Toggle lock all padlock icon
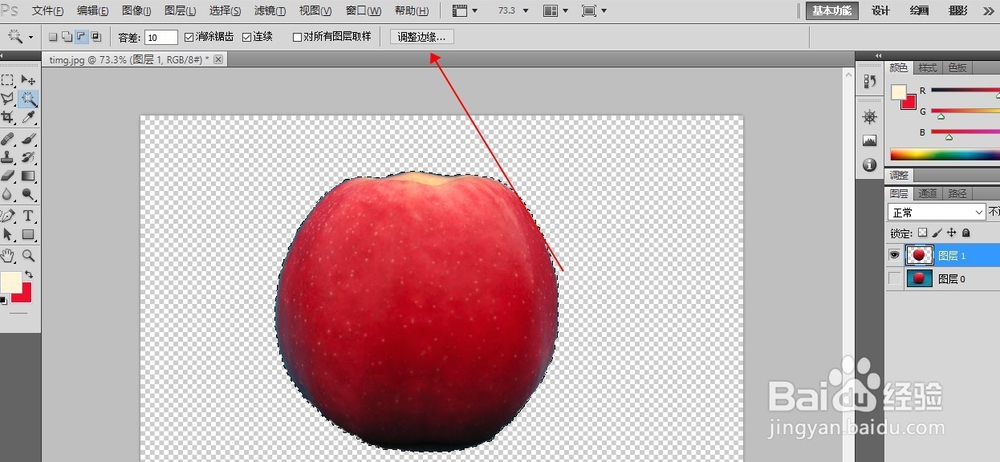The image size is (1000, 462). click(x=966, y=233)
